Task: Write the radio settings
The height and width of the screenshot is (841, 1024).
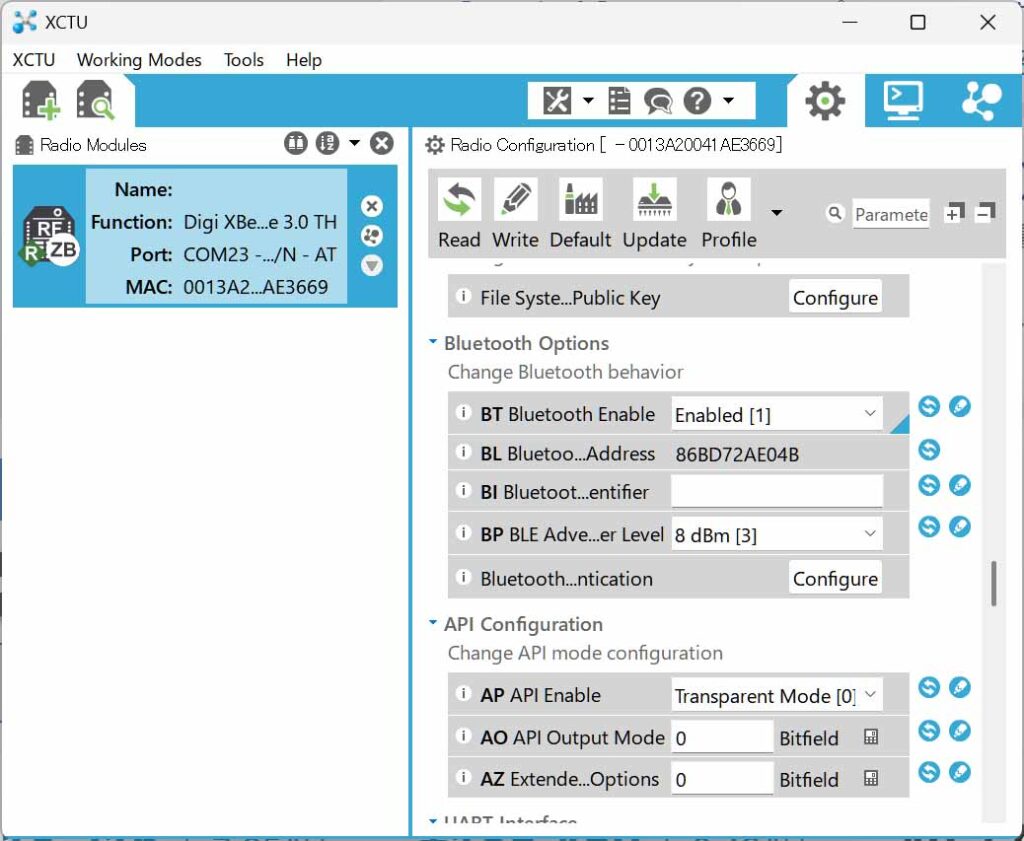Action: pyautogui.click(x=515, y=214)
